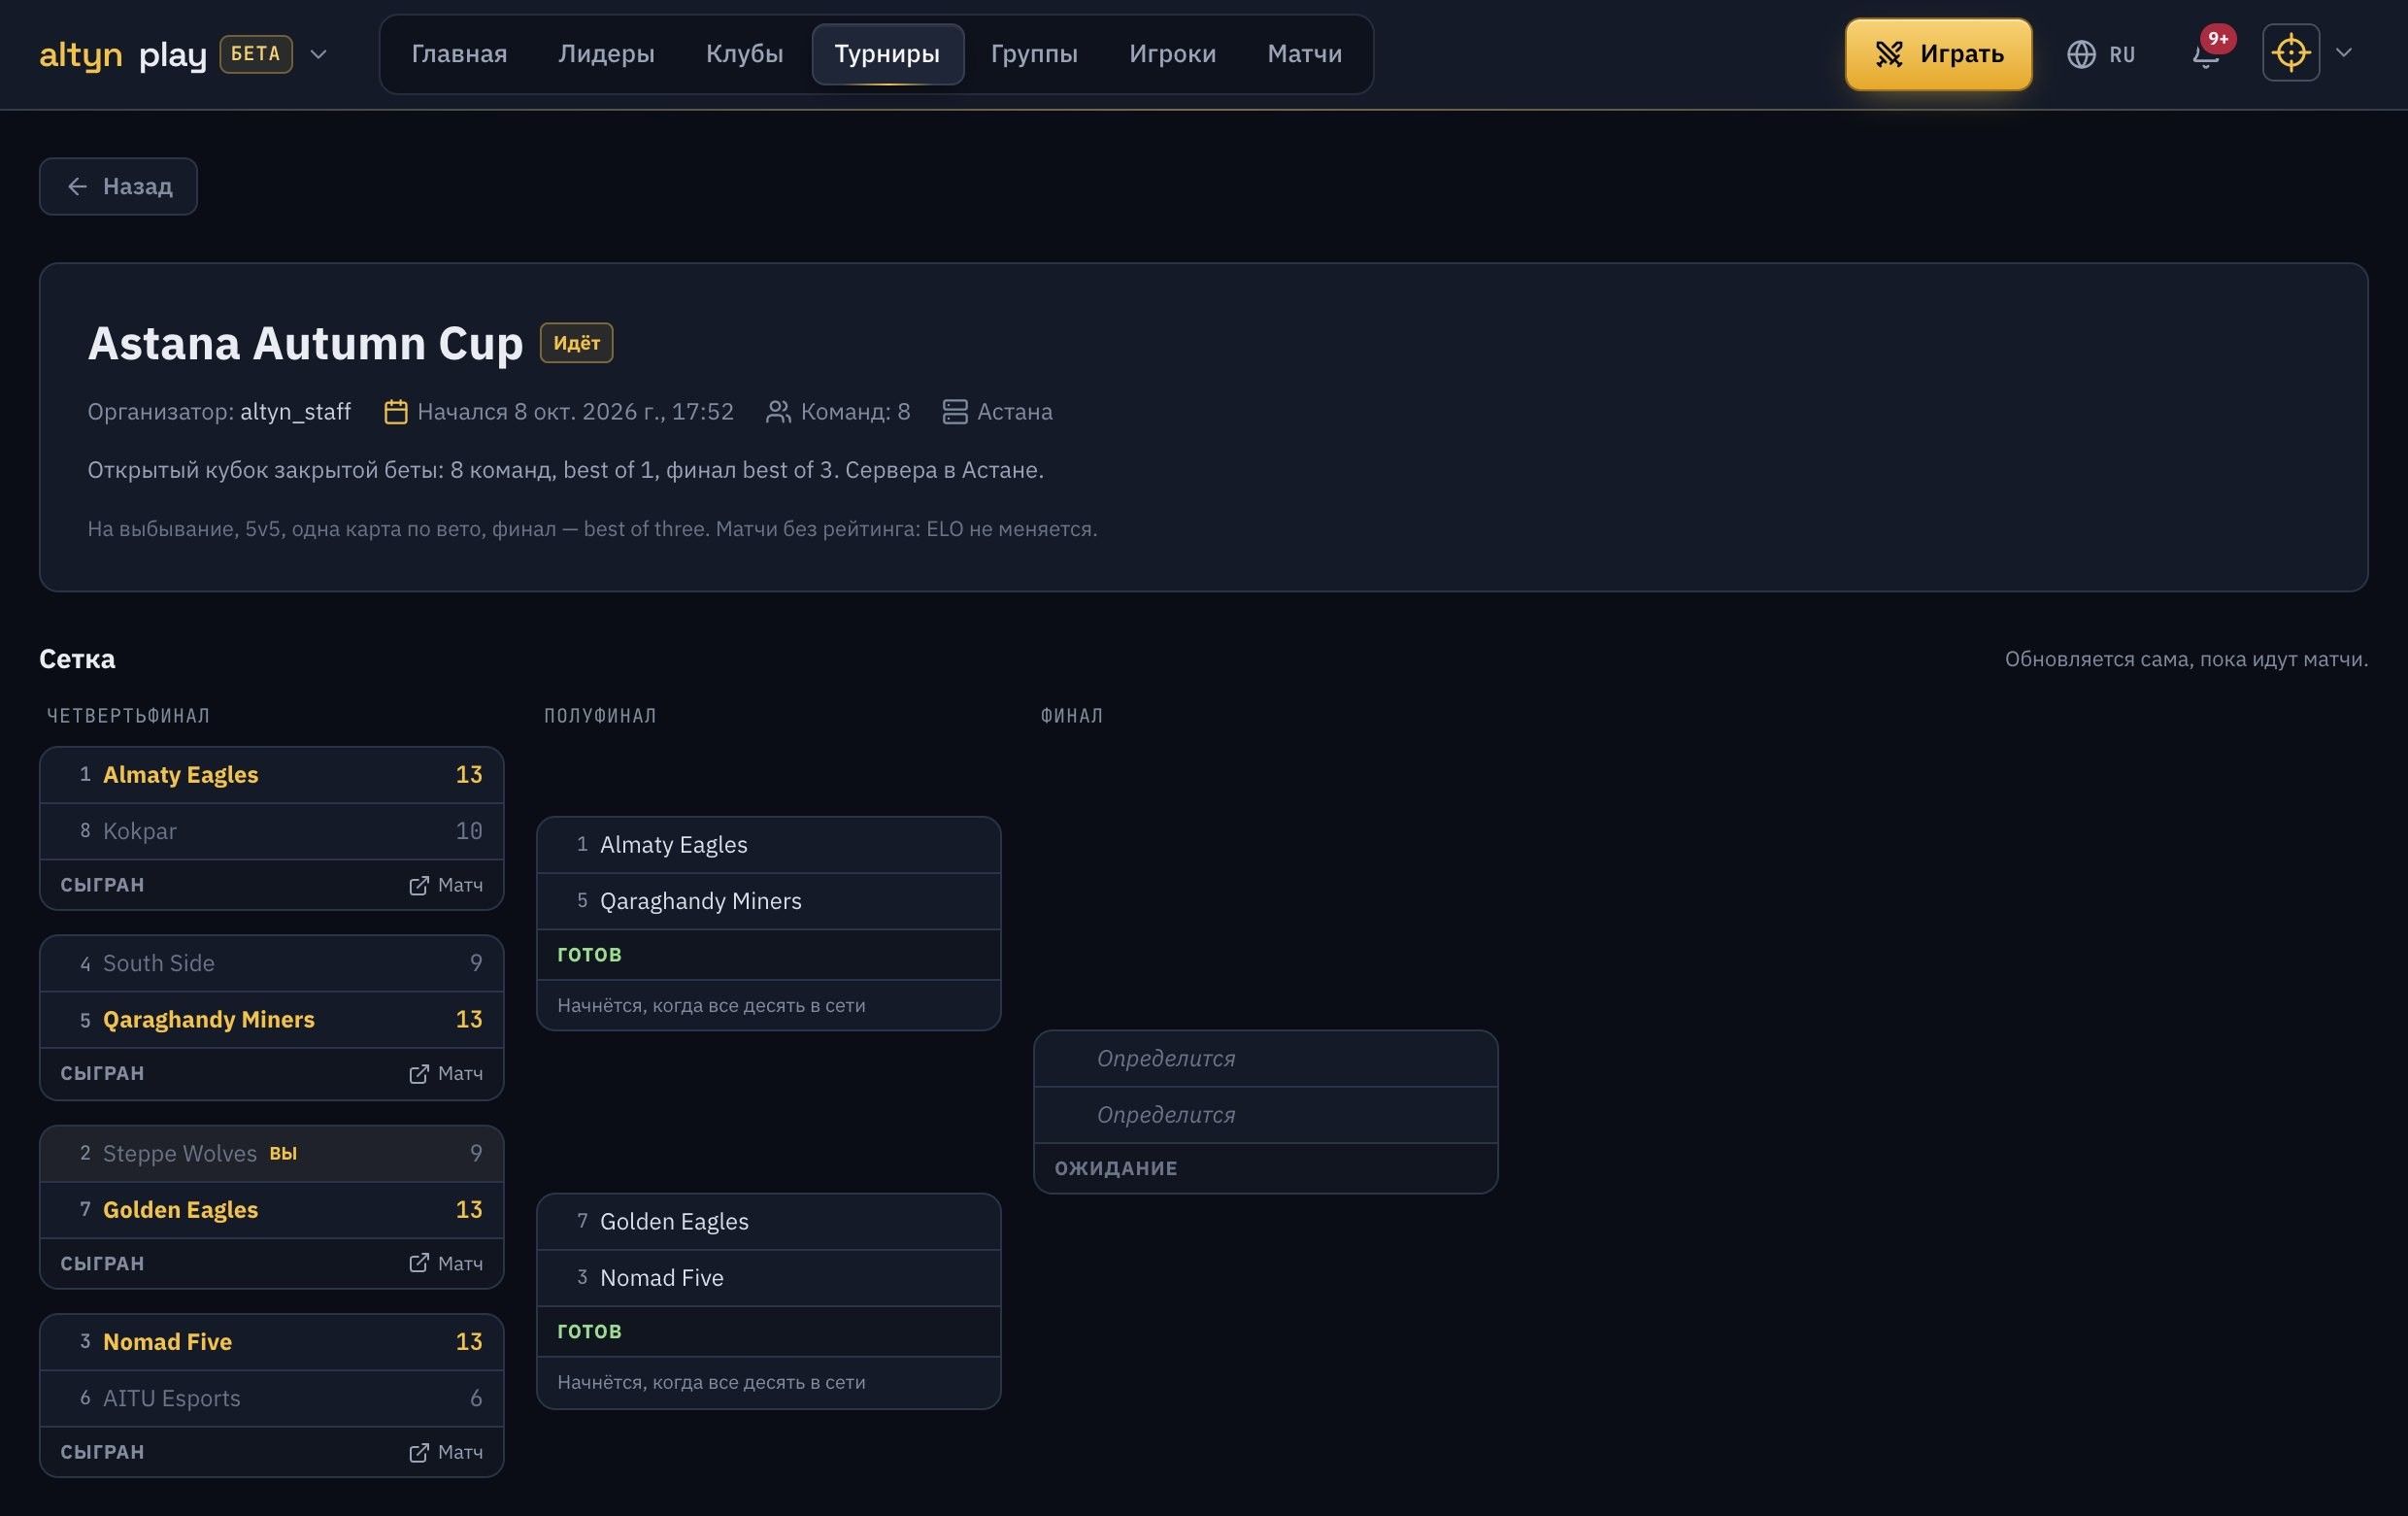This screenshot has width=2408, height=1516.
Task: Go to the Лидеры tab
Action: pos(606,54)
